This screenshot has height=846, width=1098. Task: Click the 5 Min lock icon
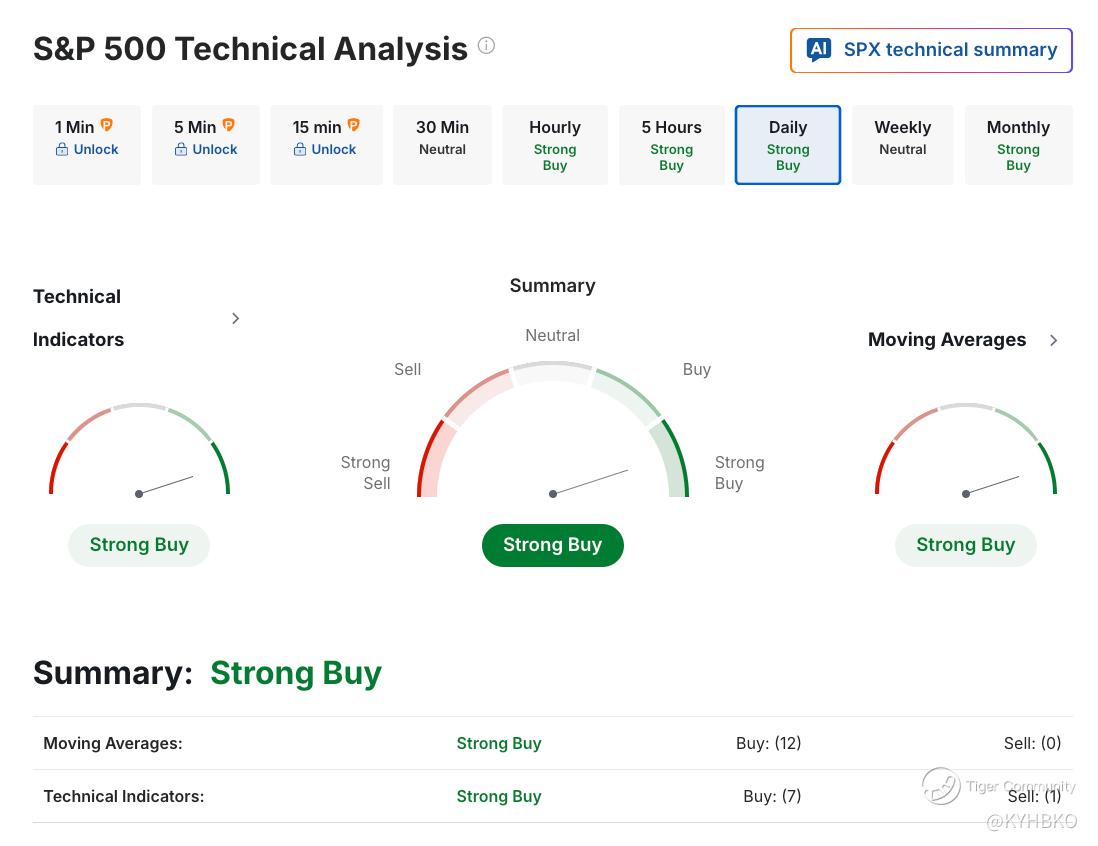coord(181,150)
